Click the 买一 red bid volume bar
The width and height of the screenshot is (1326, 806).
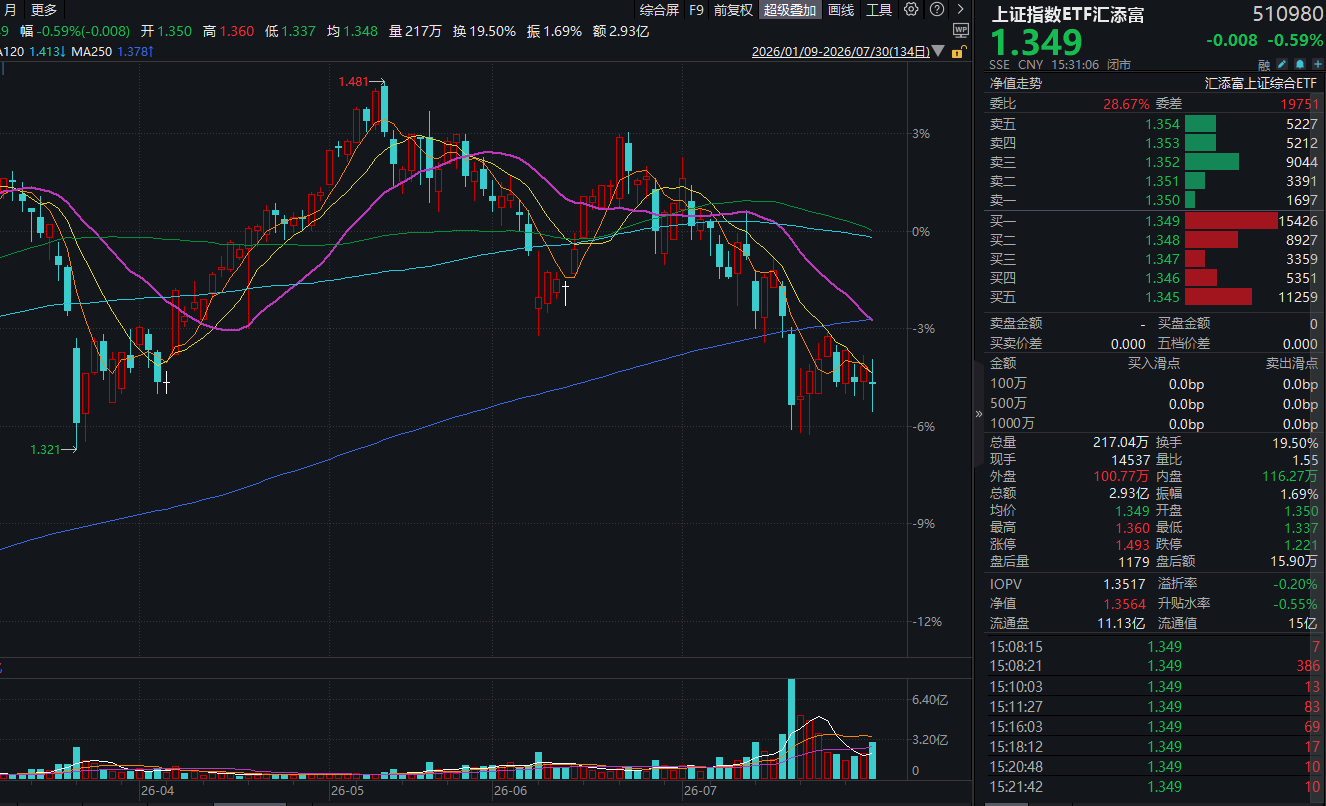pos(1231,221)
